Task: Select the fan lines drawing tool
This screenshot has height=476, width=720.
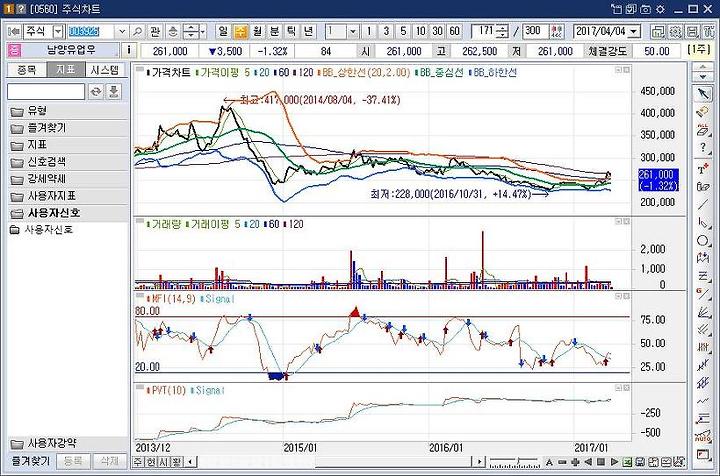Action: coord(703,312)
